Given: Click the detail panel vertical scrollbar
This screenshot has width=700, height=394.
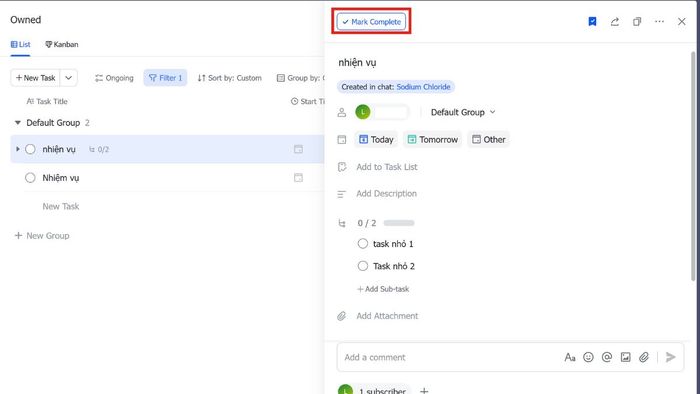Looking at the screenshot, I should 693,166.
